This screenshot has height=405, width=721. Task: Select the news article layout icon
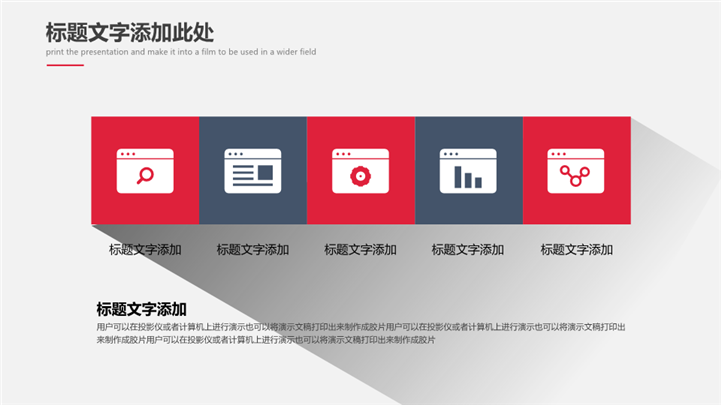[x=253, y=171]
